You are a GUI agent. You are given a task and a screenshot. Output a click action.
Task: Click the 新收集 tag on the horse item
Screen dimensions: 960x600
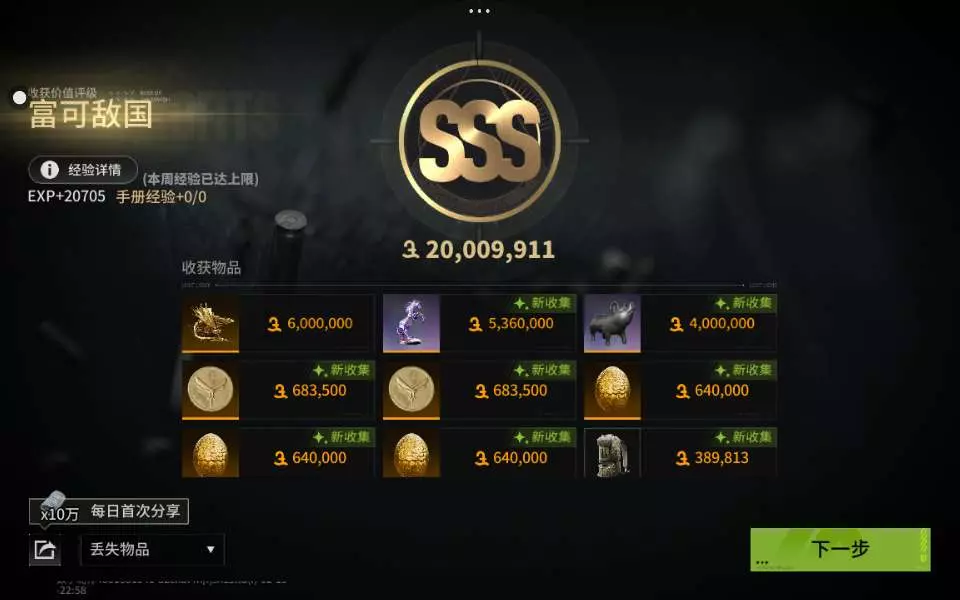[543, 303]
